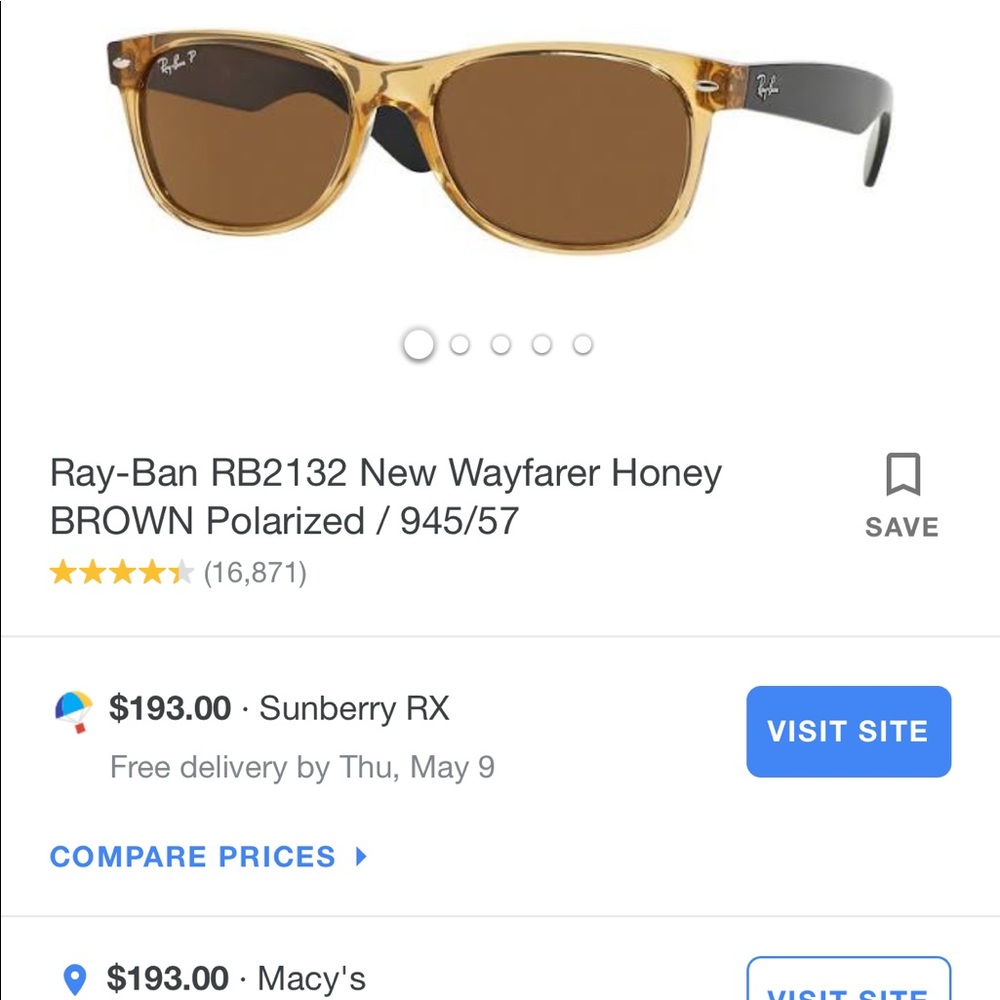Image resolution: width=1000 pixels, height=1000 pixels.
Task: Open the Ray-Ban RB2132 product title
Action: tap(386, 497)
